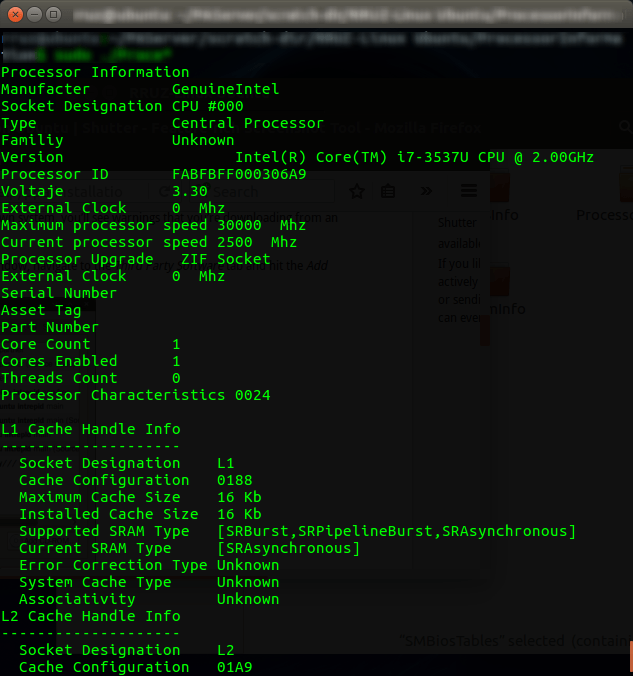Minimize the terminal window

(x=34, y=15)
